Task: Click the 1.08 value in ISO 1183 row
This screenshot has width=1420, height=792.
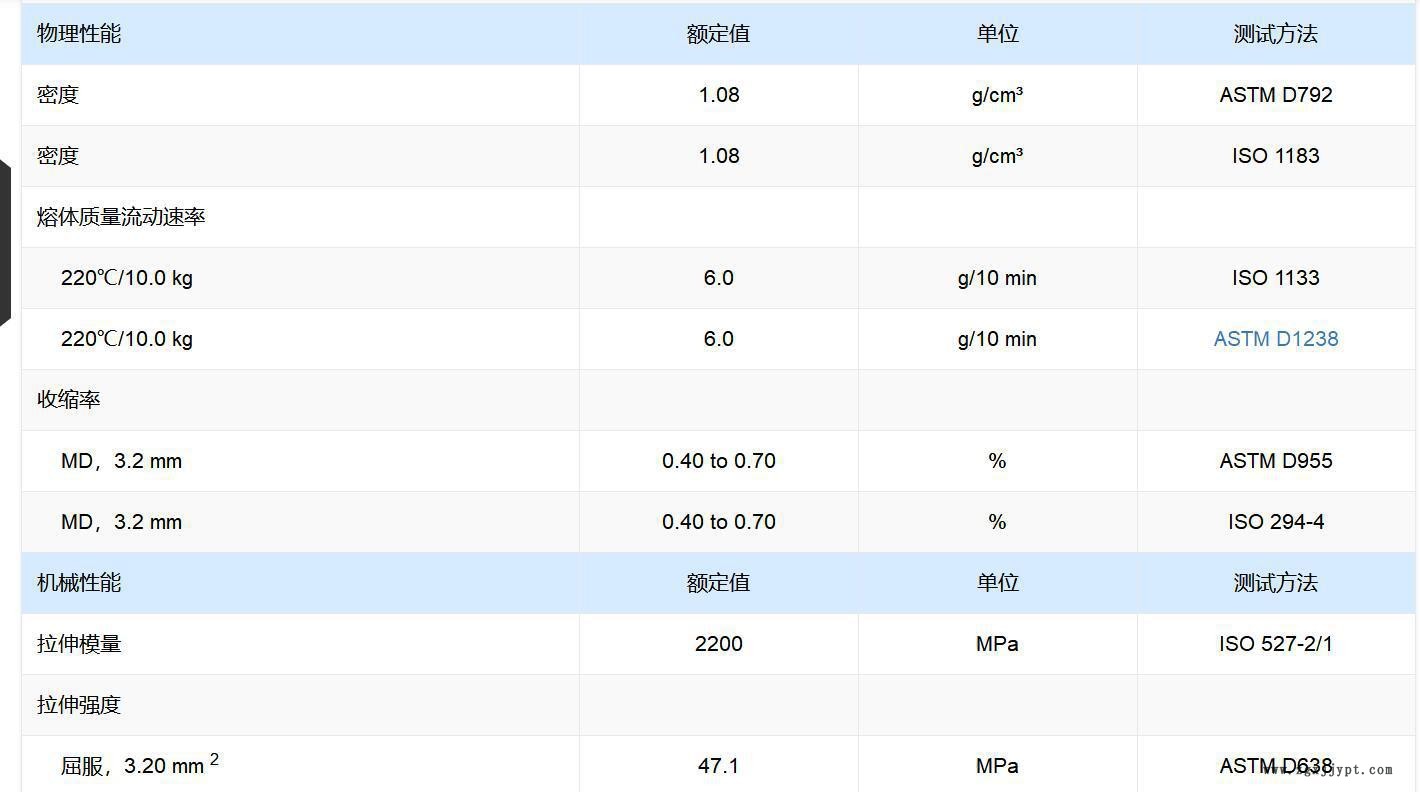Action: point(718,156)
